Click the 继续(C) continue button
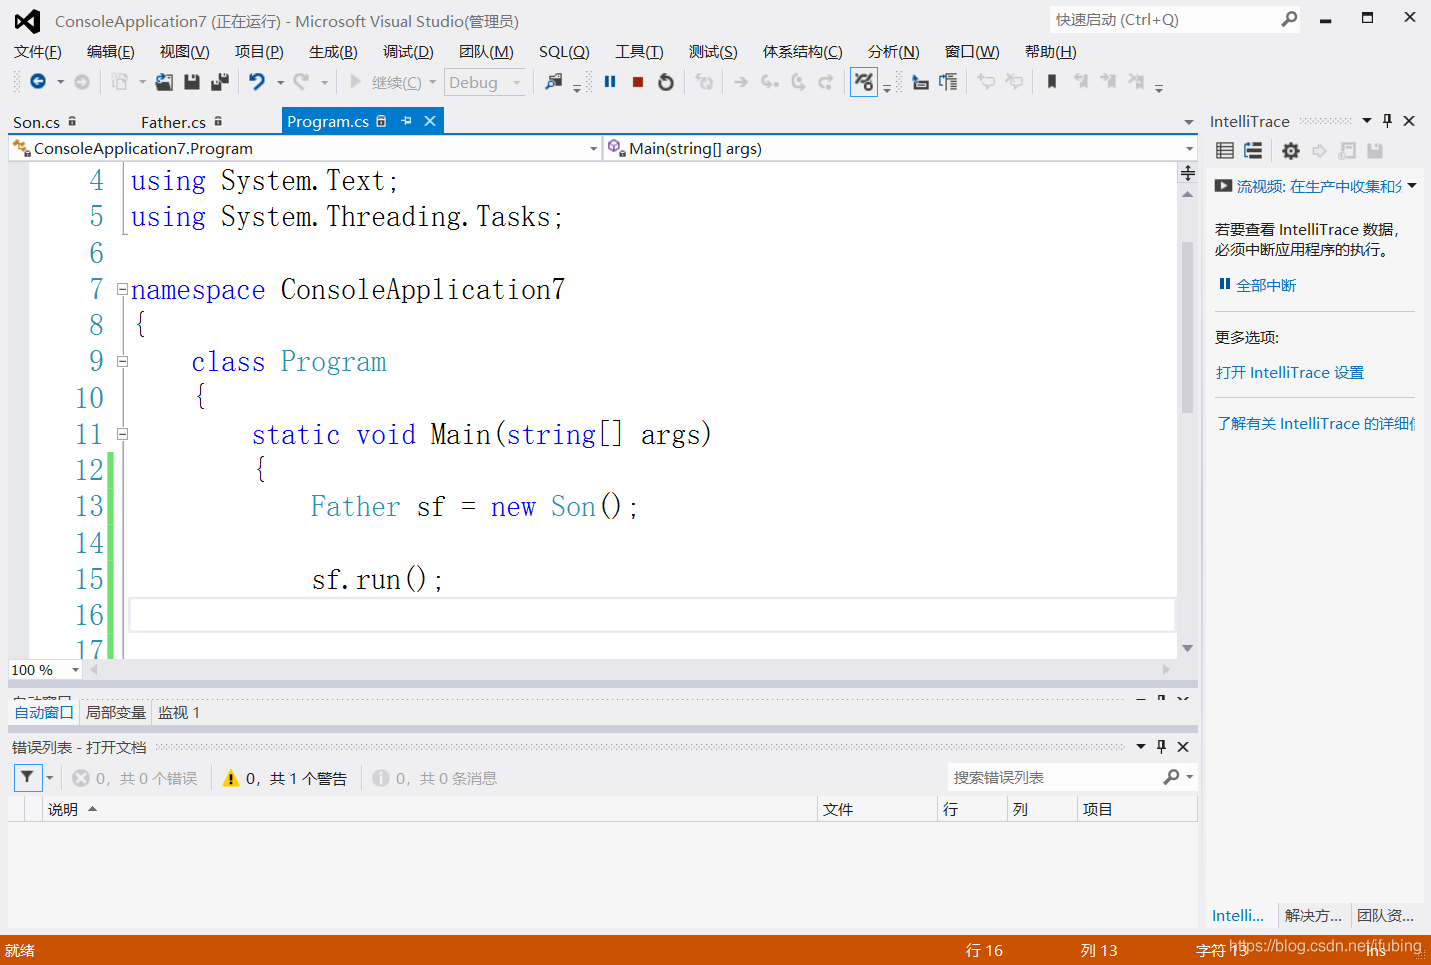 point(385,83)
